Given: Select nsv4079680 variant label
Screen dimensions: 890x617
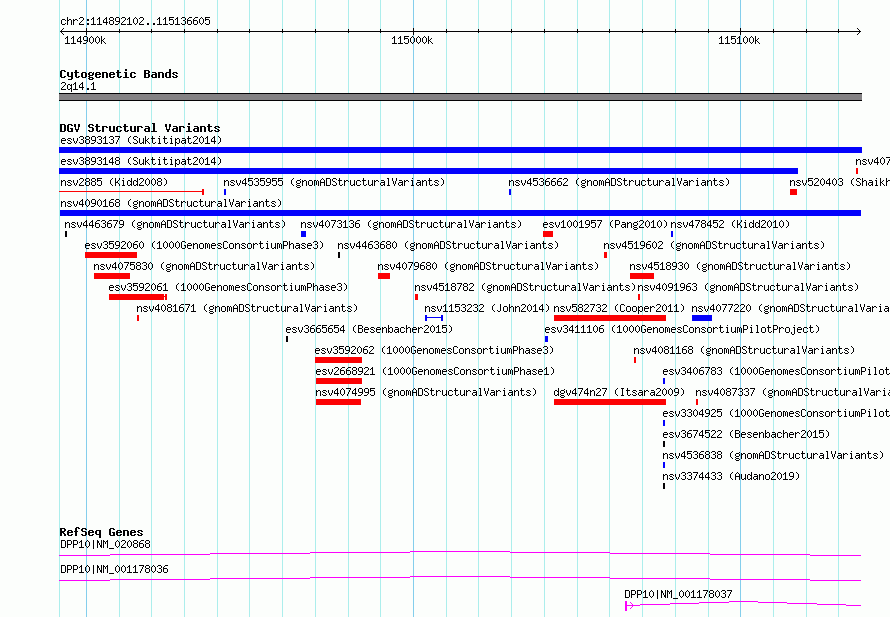Looking at the screenshot, I should 488,266.
